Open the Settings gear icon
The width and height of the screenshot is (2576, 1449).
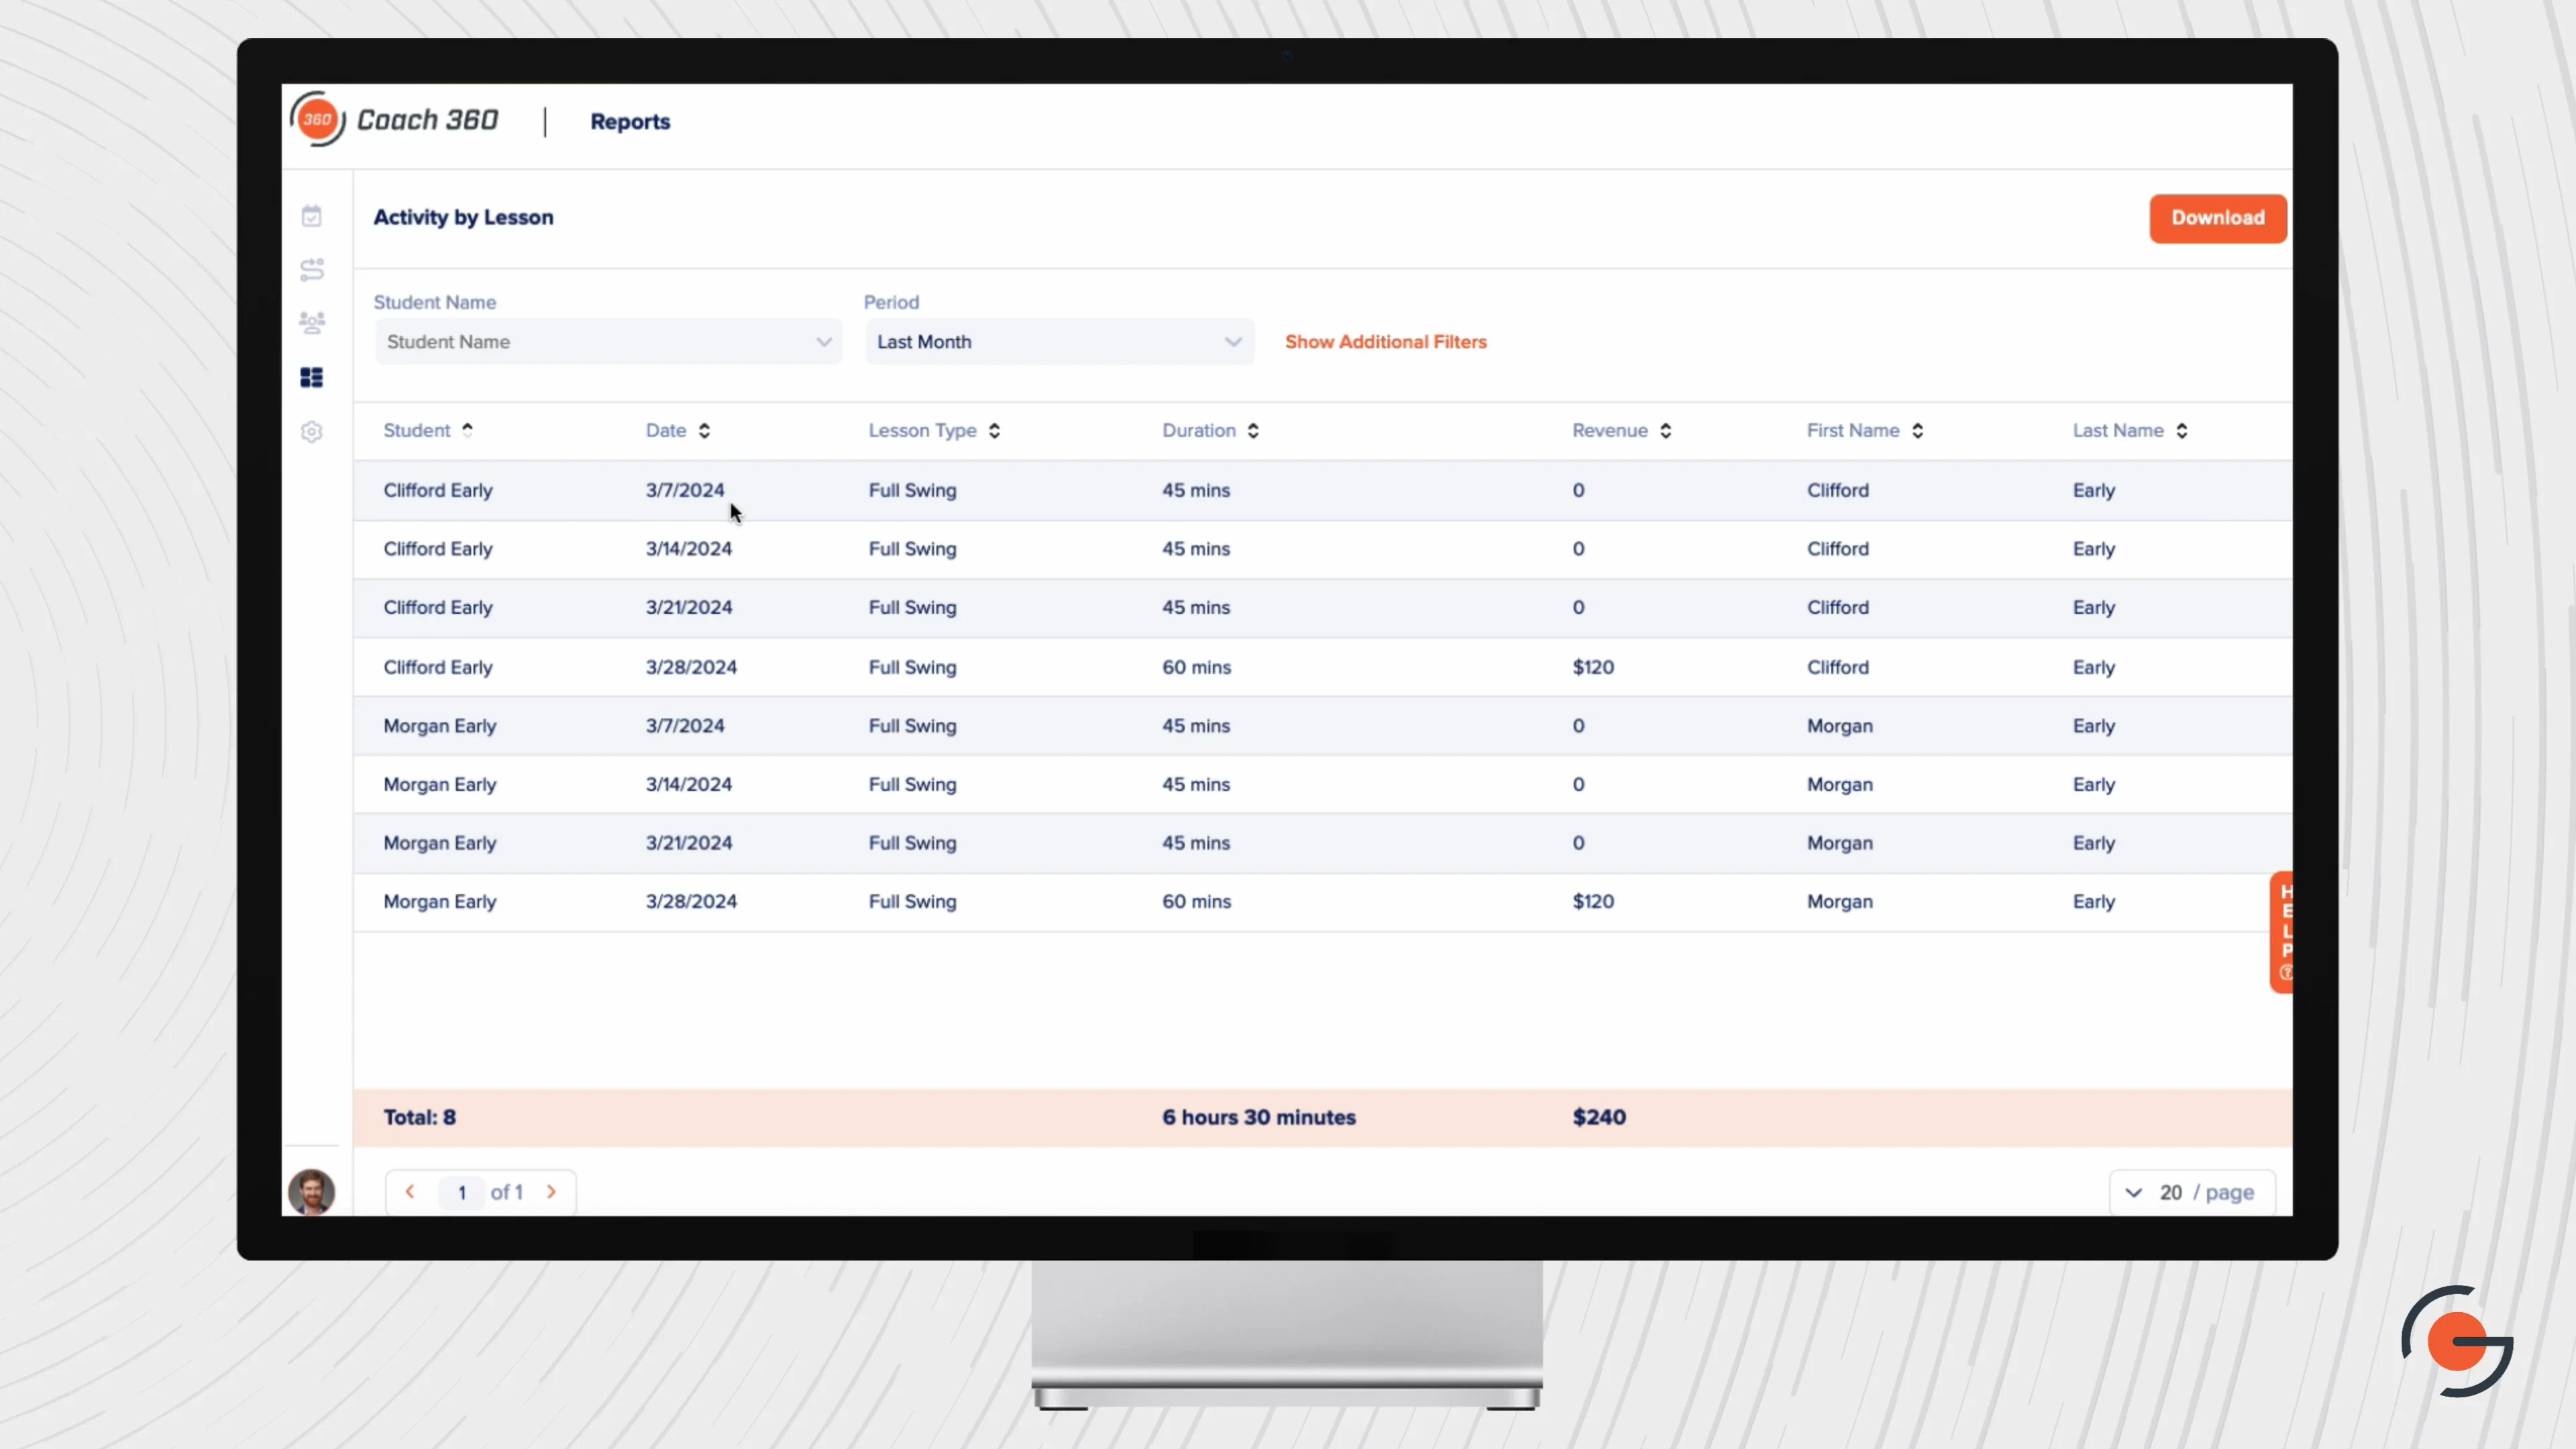click(312, 431)
